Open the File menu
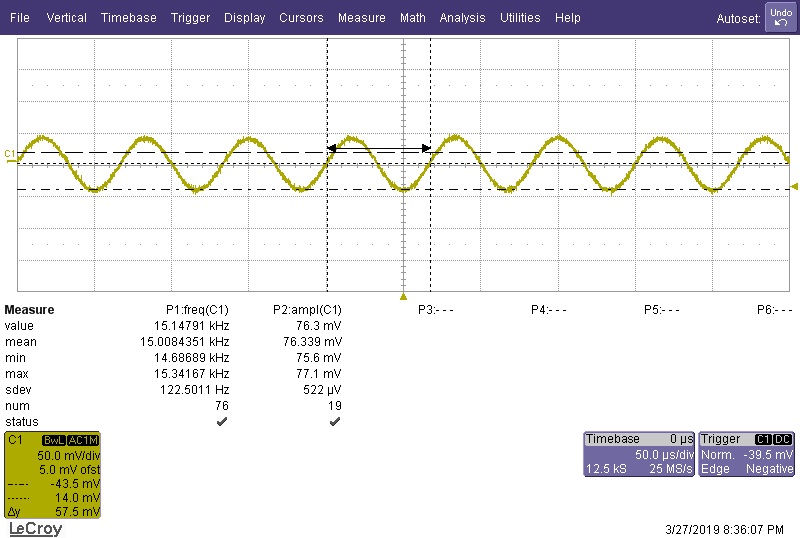800x538 pixels. [19, 18]
